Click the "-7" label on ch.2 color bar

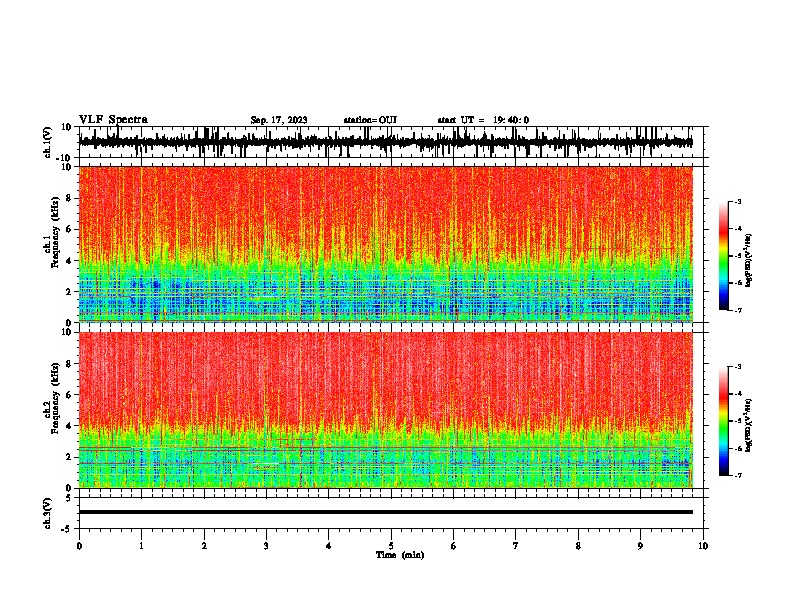coord(738,475)
